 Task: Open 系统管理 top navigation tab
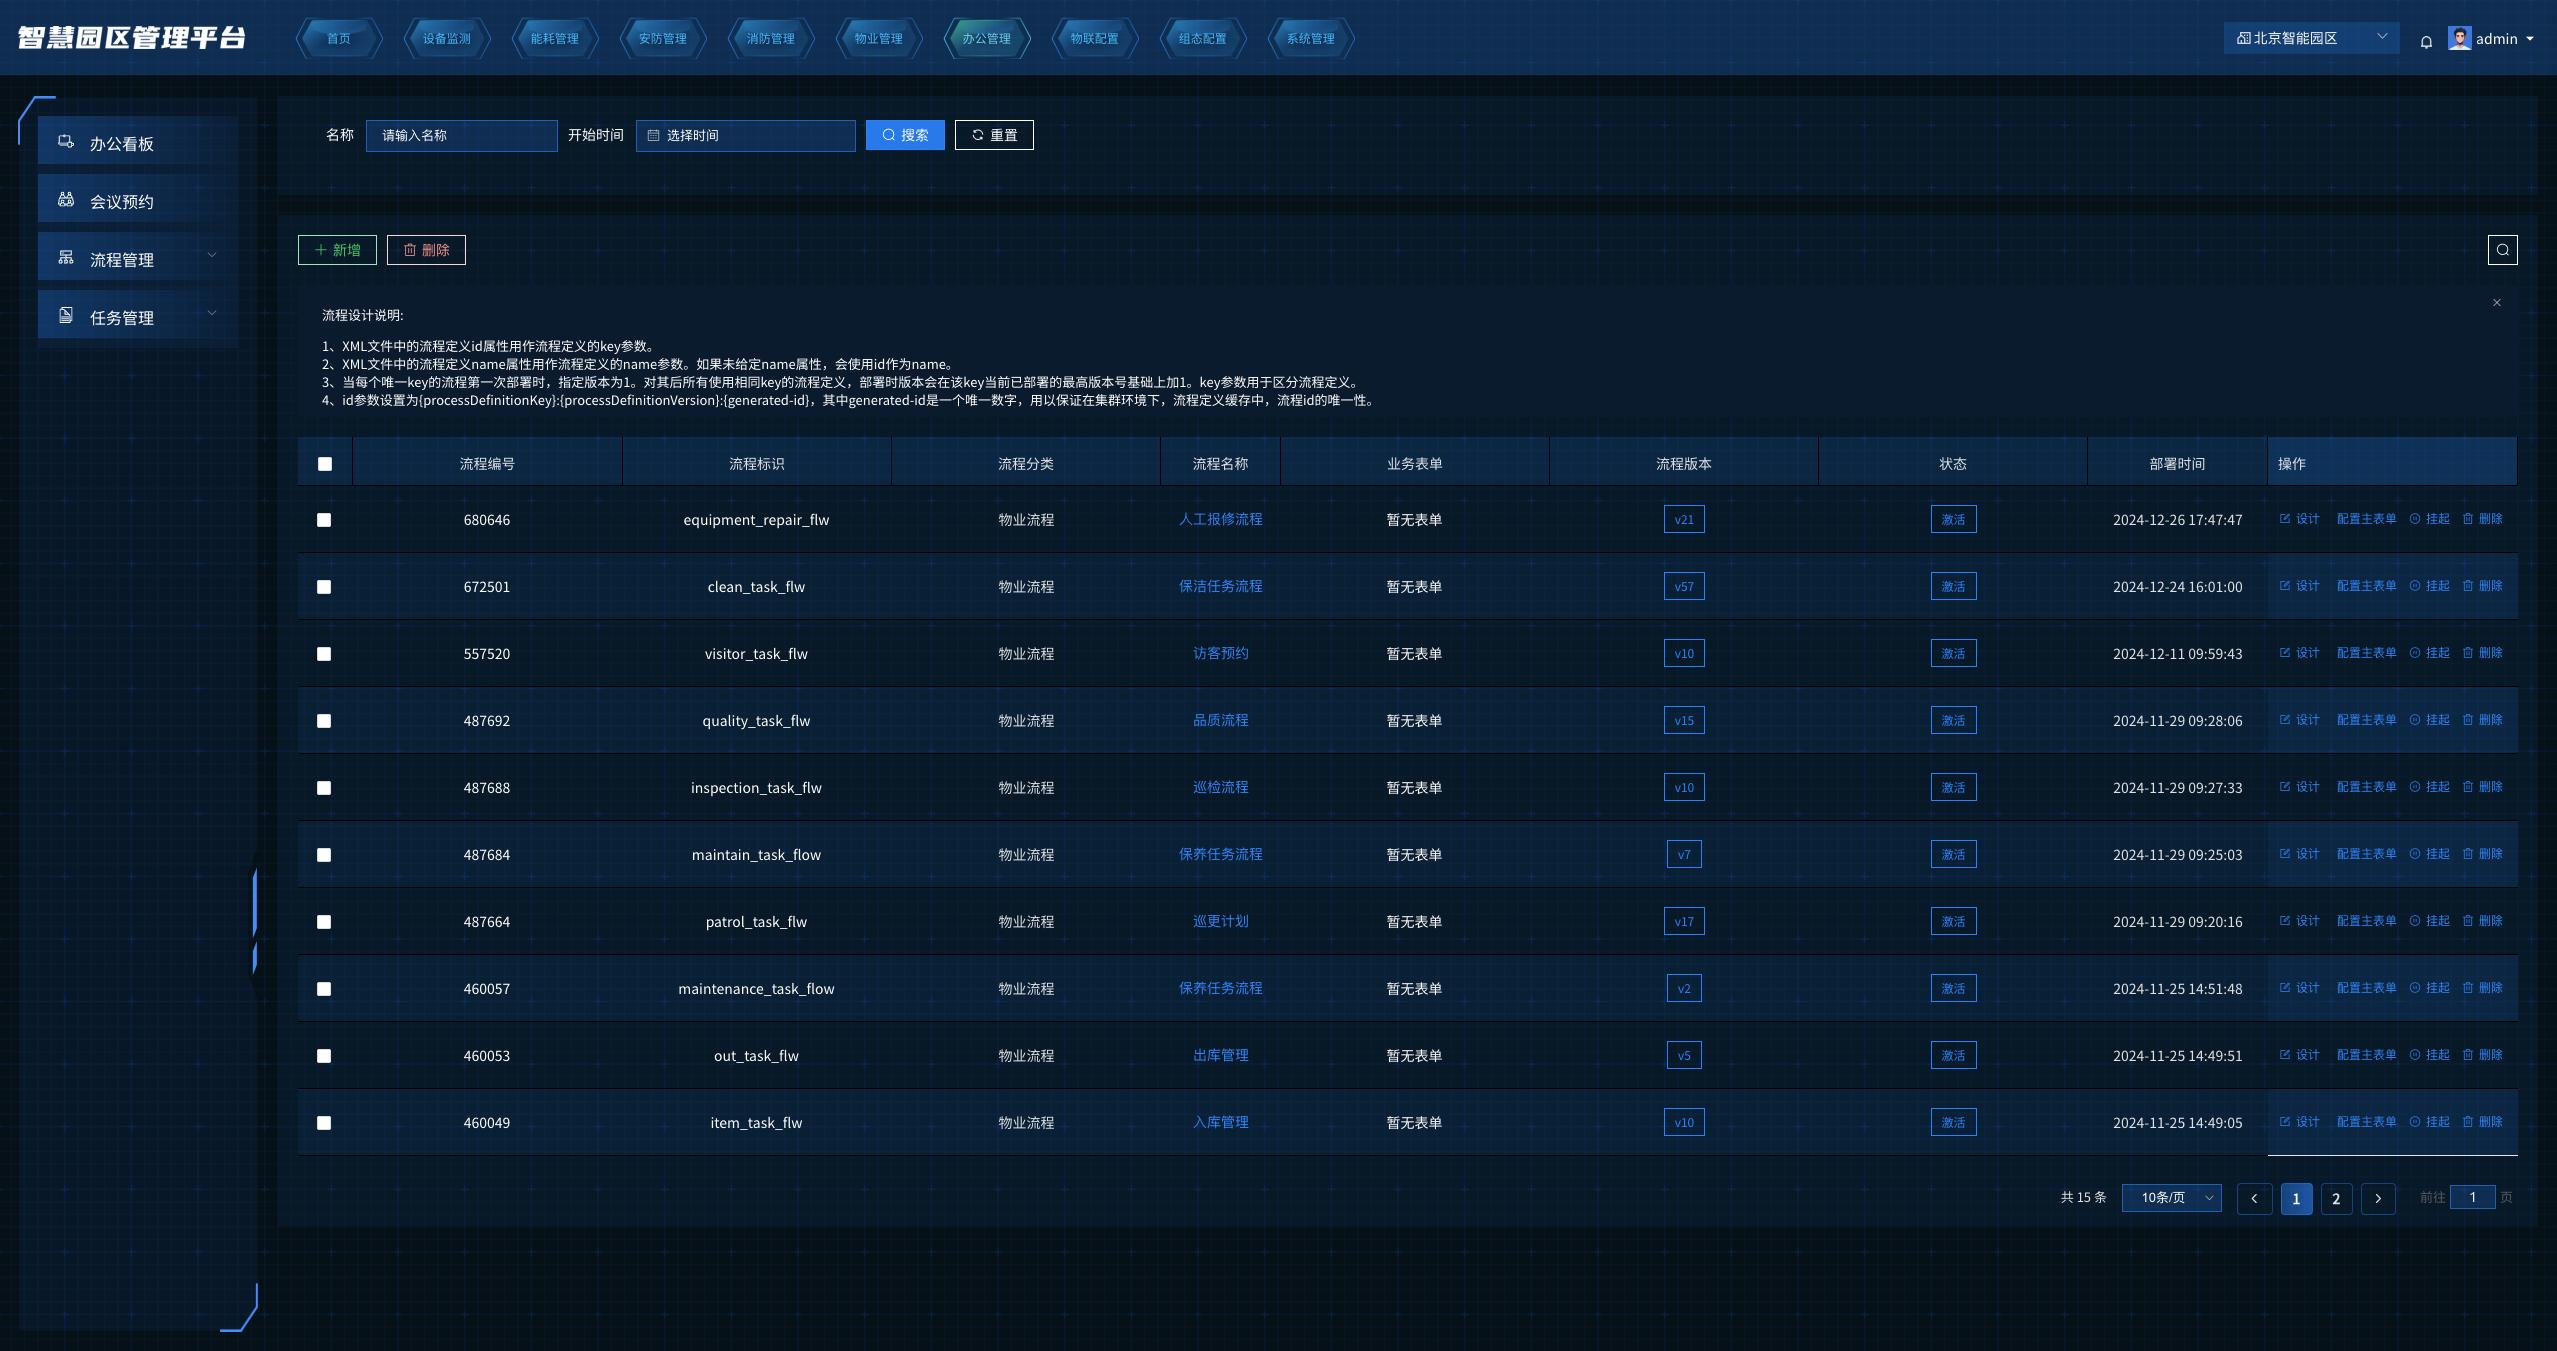click(1310, 39)
